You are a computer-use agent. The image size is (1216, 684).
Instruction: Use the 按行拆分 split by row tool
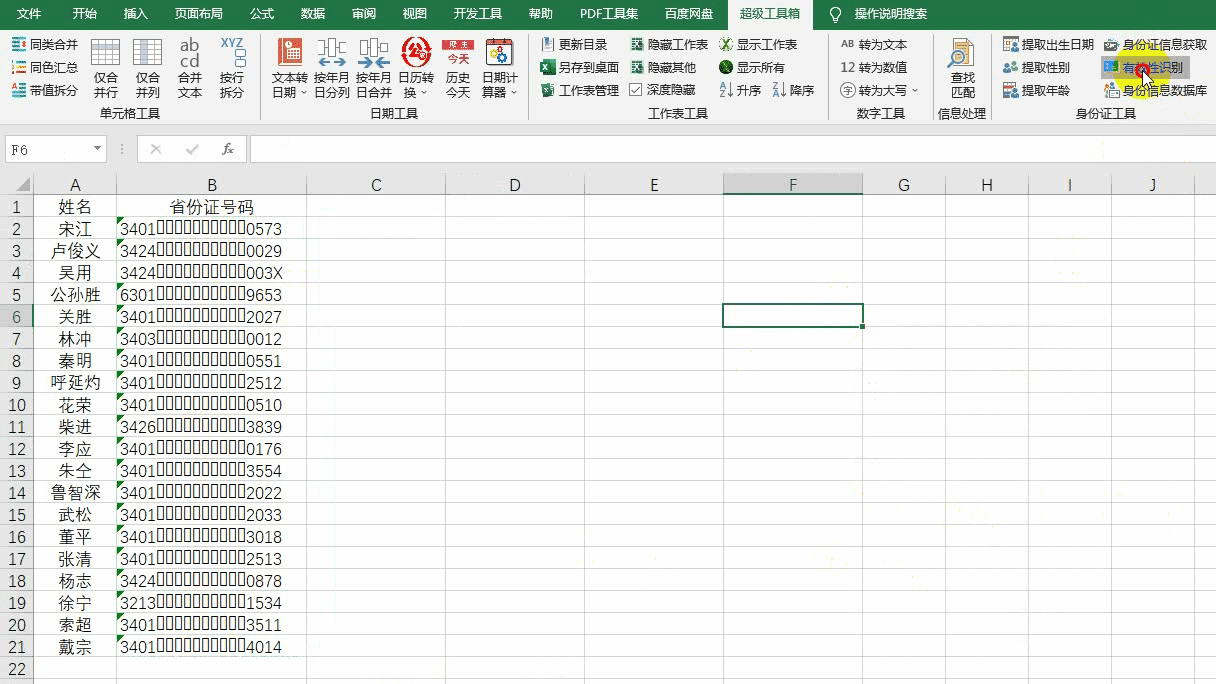232,68
